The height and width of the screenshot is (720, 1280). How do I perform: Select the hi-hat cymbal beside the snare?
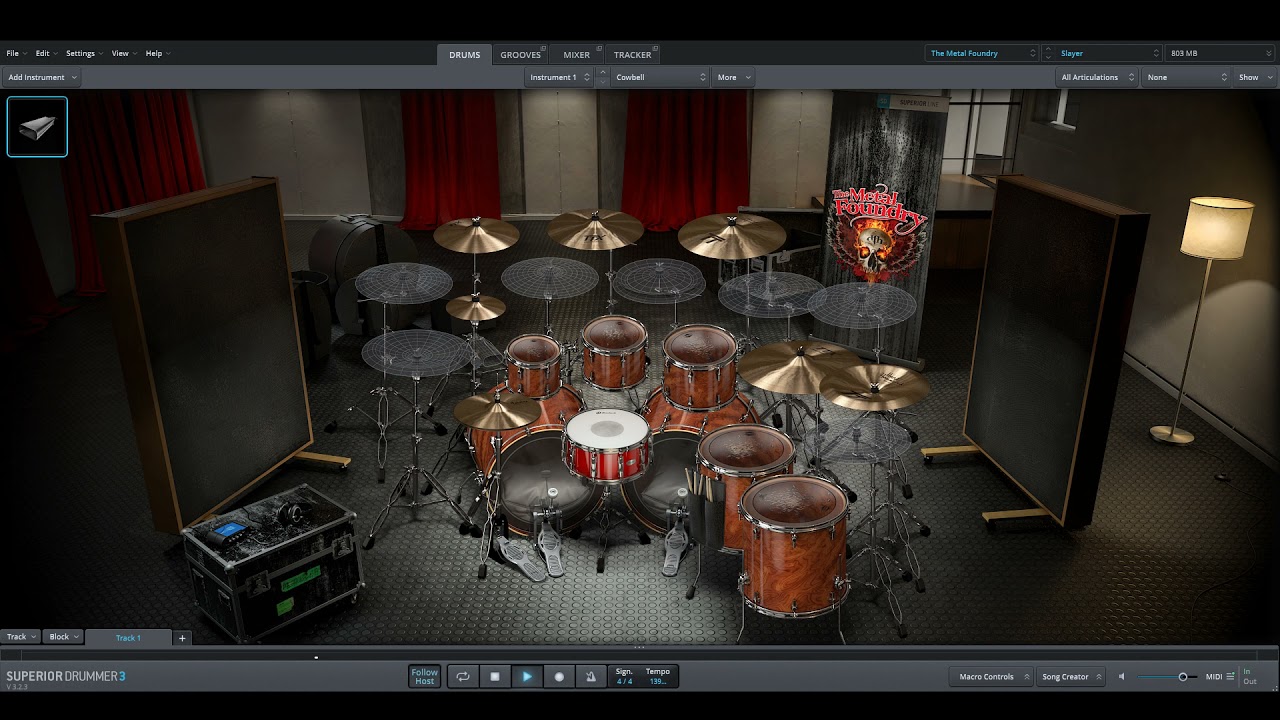pyautogui.click(x=497, y=410)
